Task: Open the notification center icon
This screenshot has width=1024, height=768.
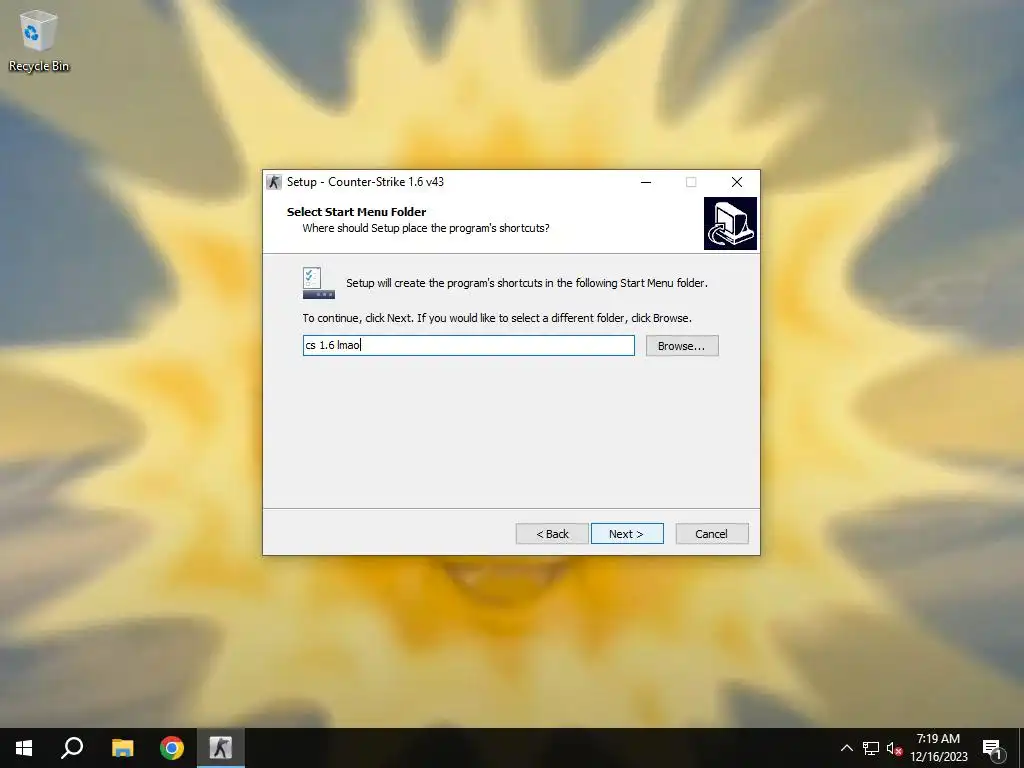Action: pos(992,748)
